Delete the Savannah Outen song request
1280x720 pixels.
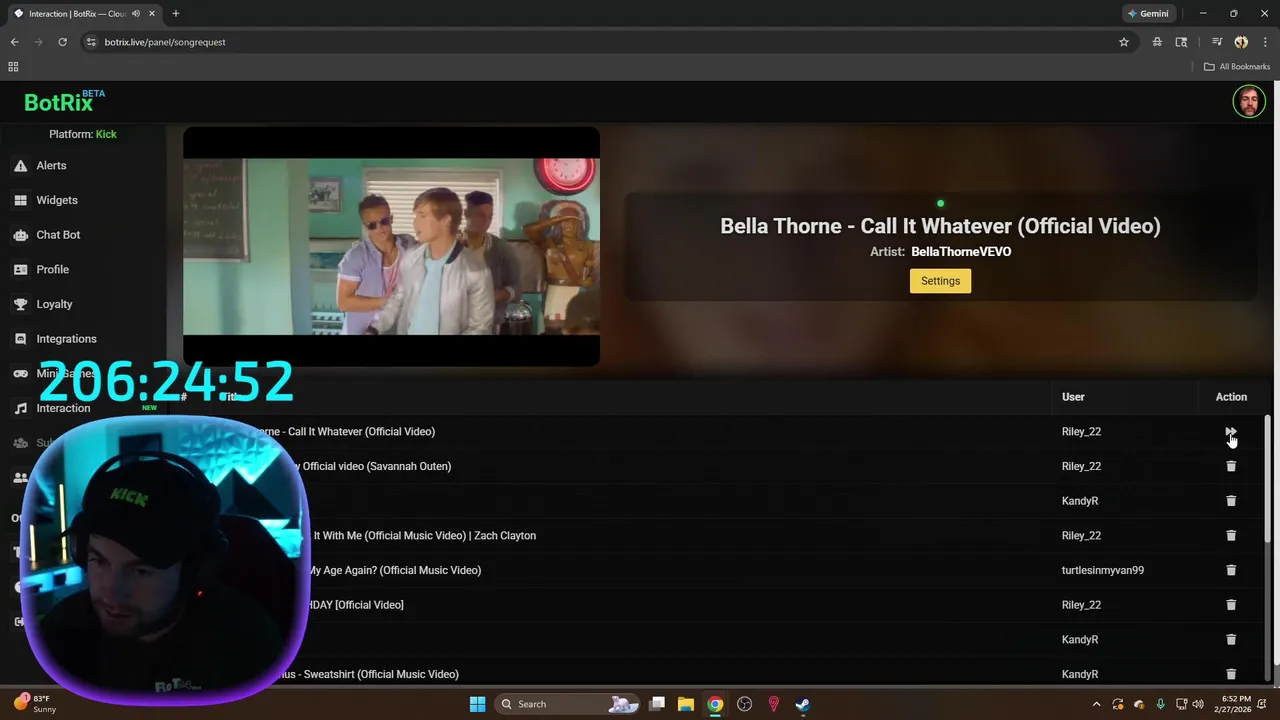tap(1231, 466)
